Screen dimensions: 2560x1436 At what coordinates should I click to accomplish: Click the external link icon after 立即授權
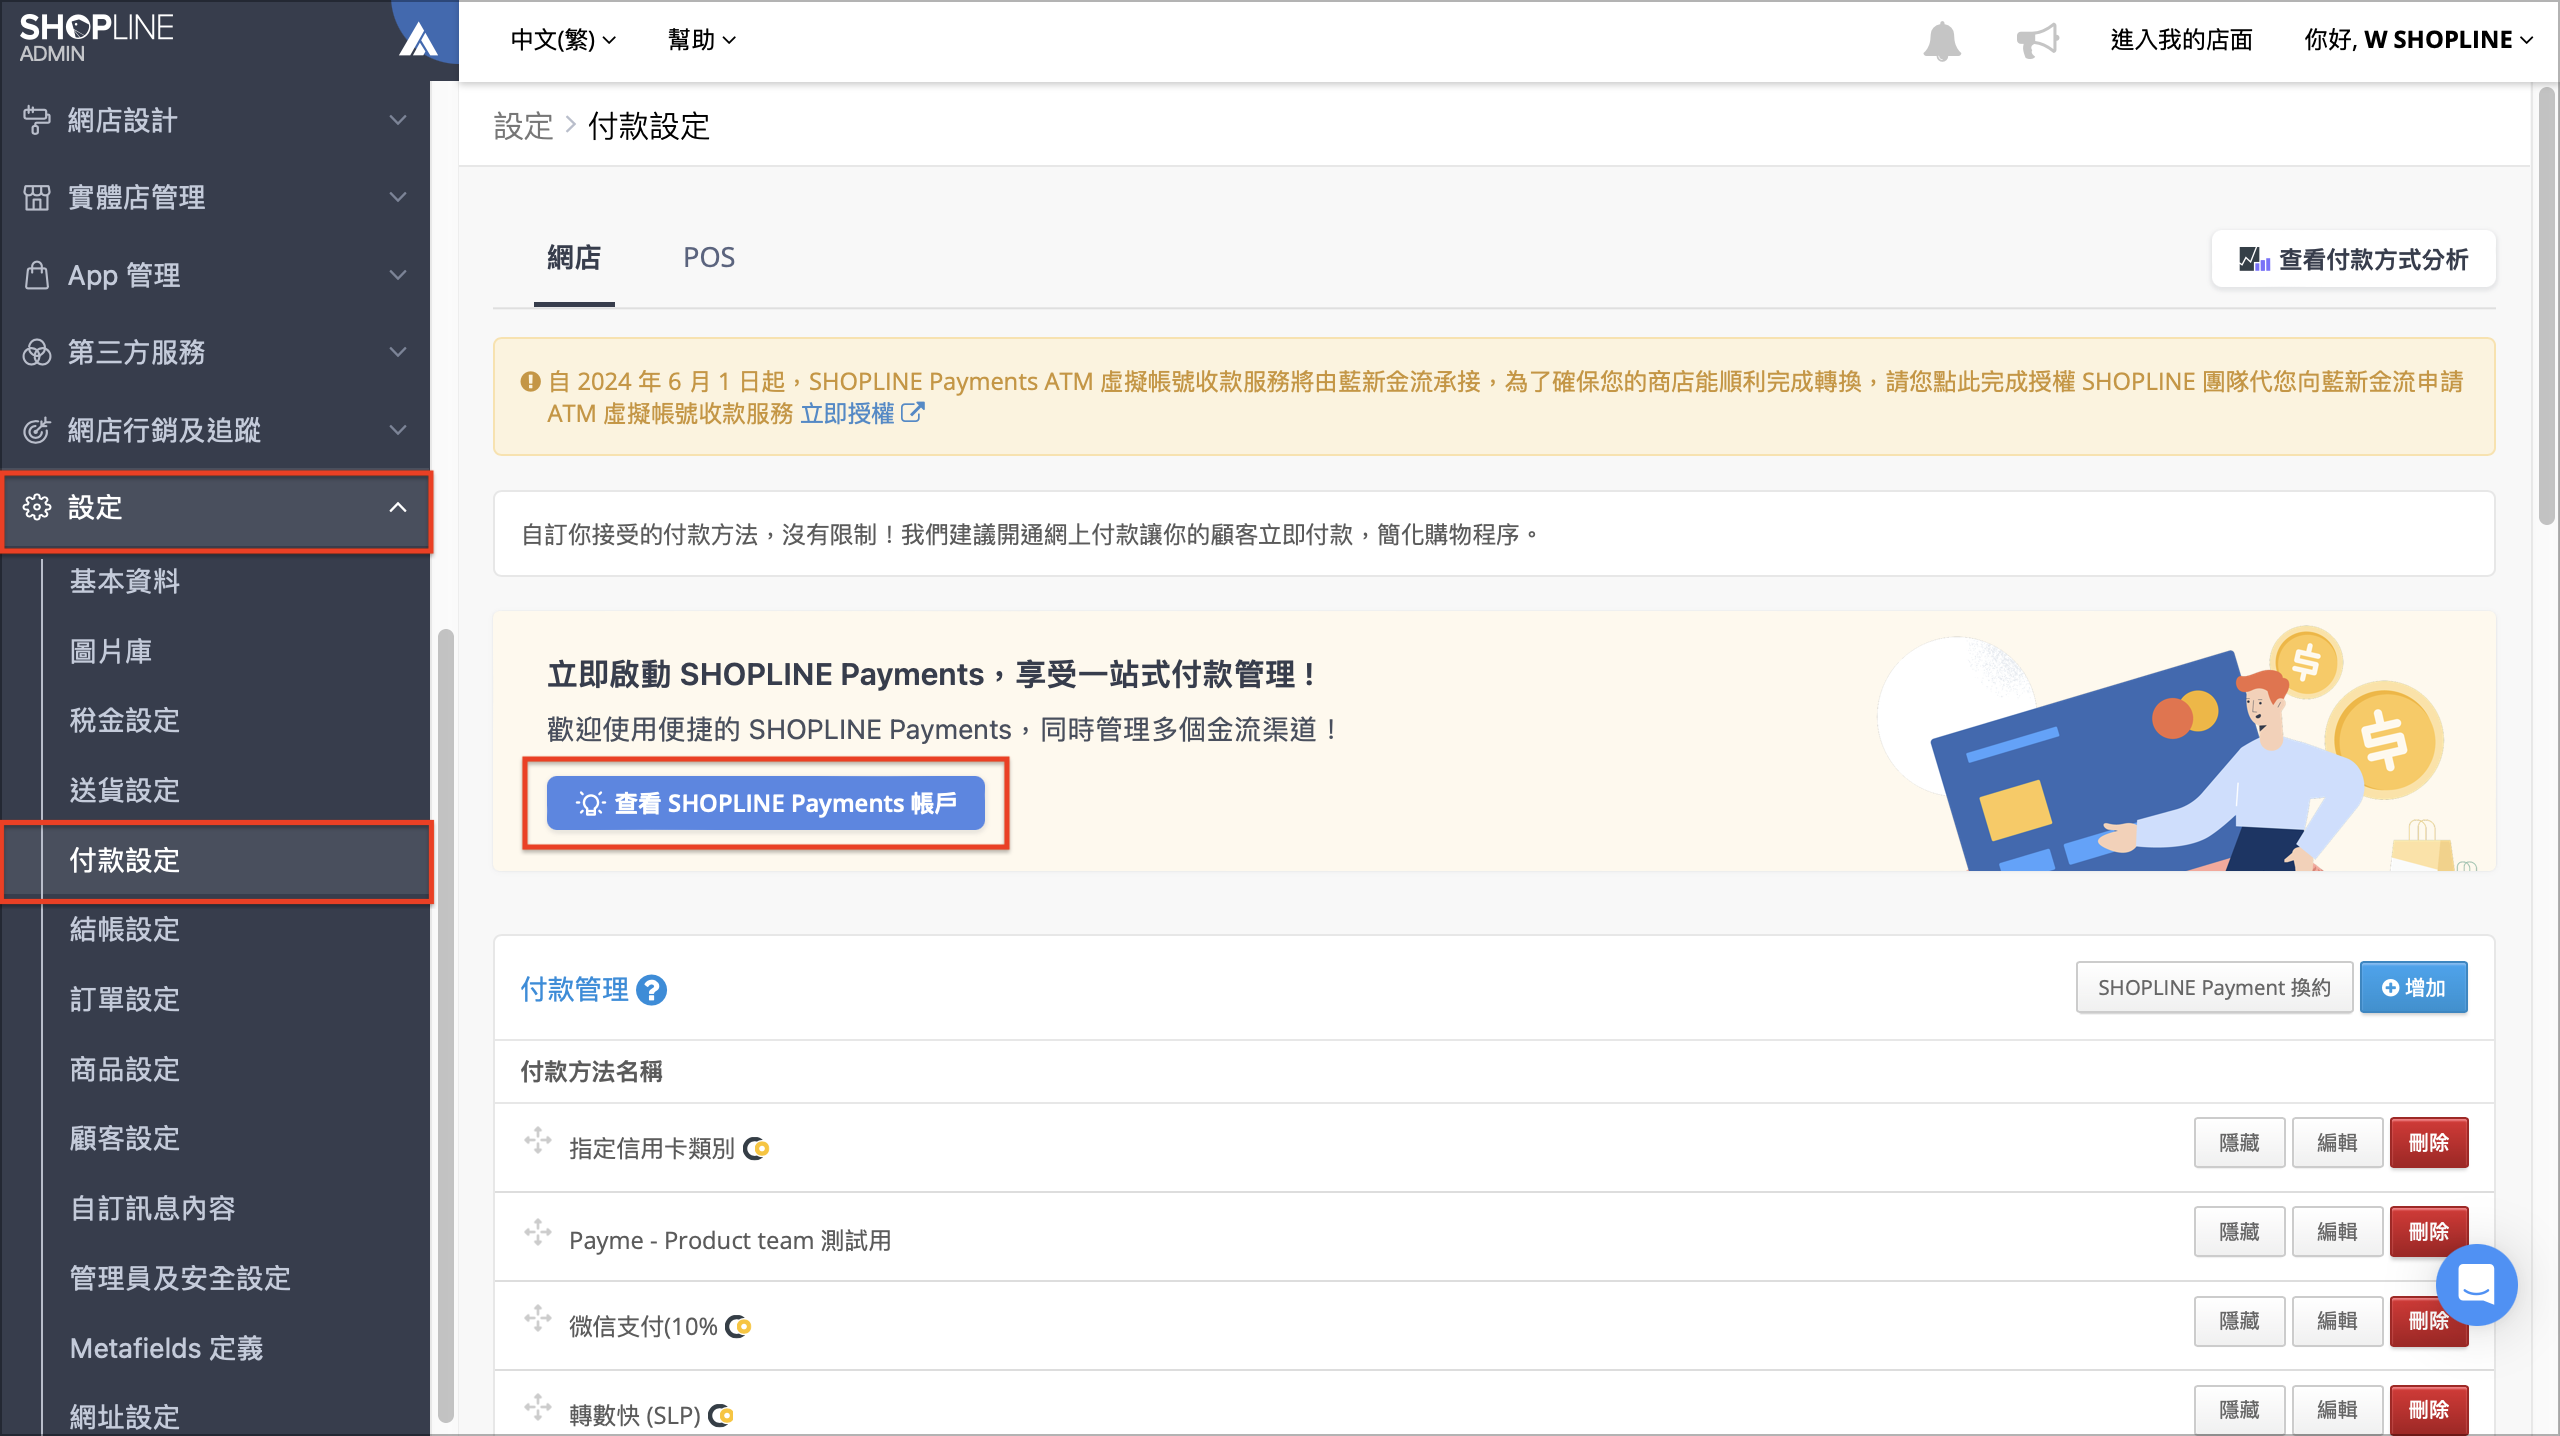(x=912, y=412)
